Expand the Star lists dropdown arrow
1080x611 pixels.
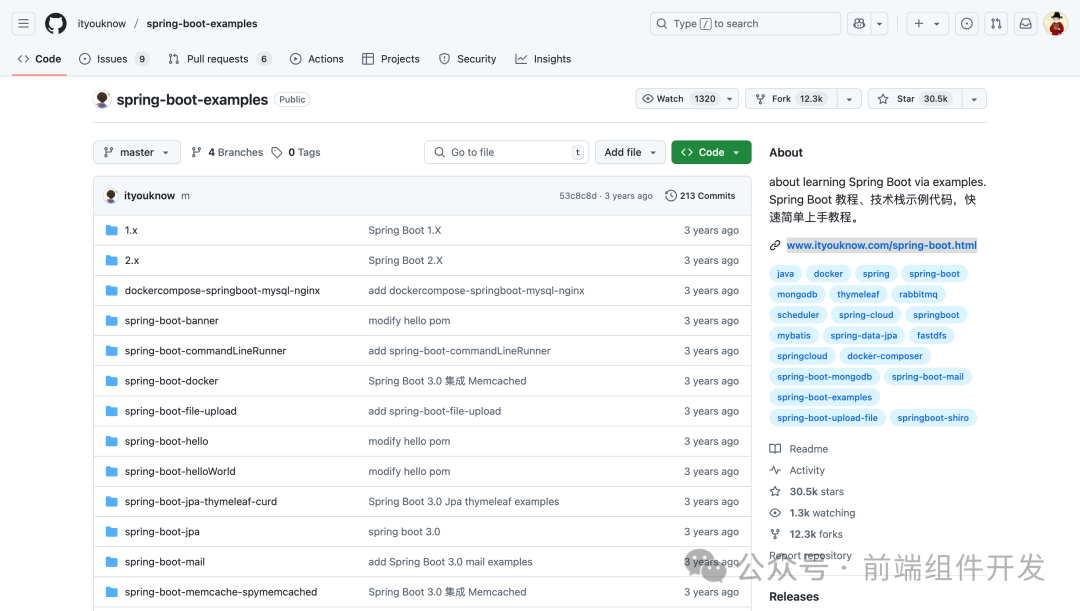tap(974, 99)
